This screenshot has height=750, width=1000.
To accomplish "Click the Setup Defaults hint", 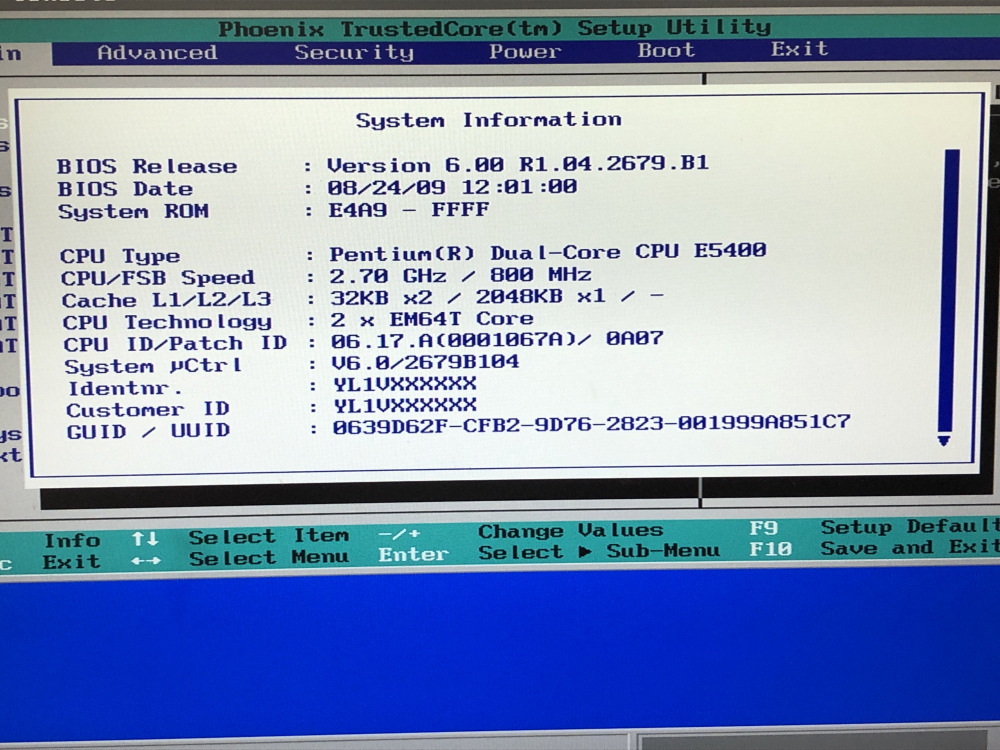I will click(910, 527).
